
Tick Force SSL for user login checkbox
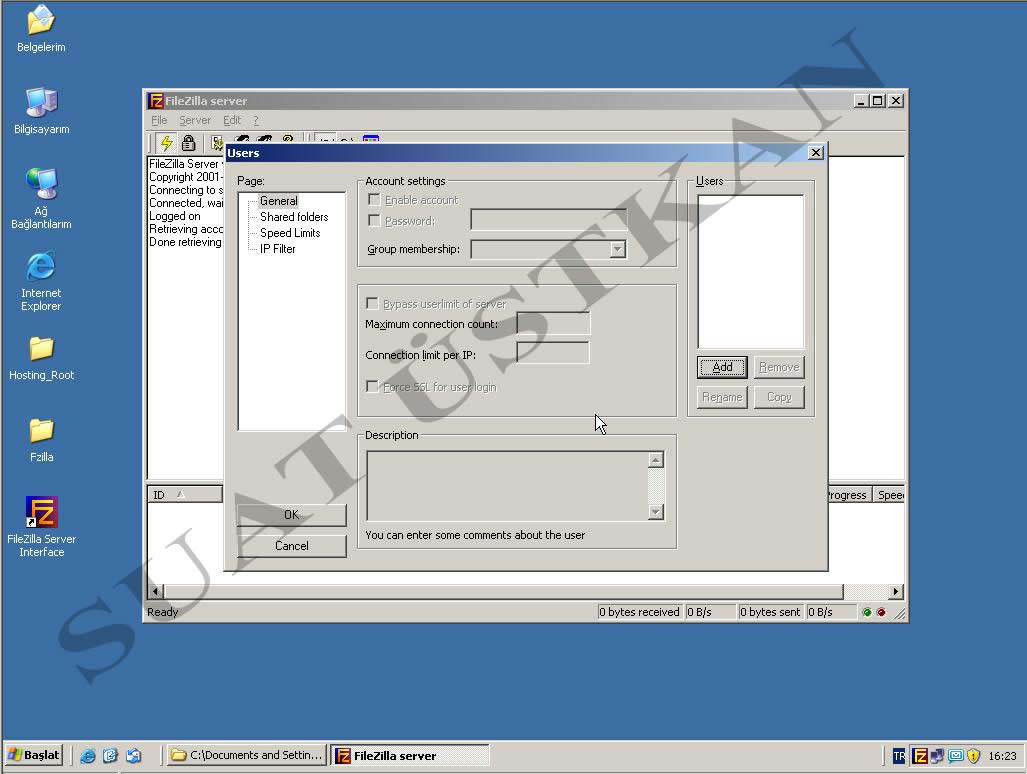pos(372,386)
